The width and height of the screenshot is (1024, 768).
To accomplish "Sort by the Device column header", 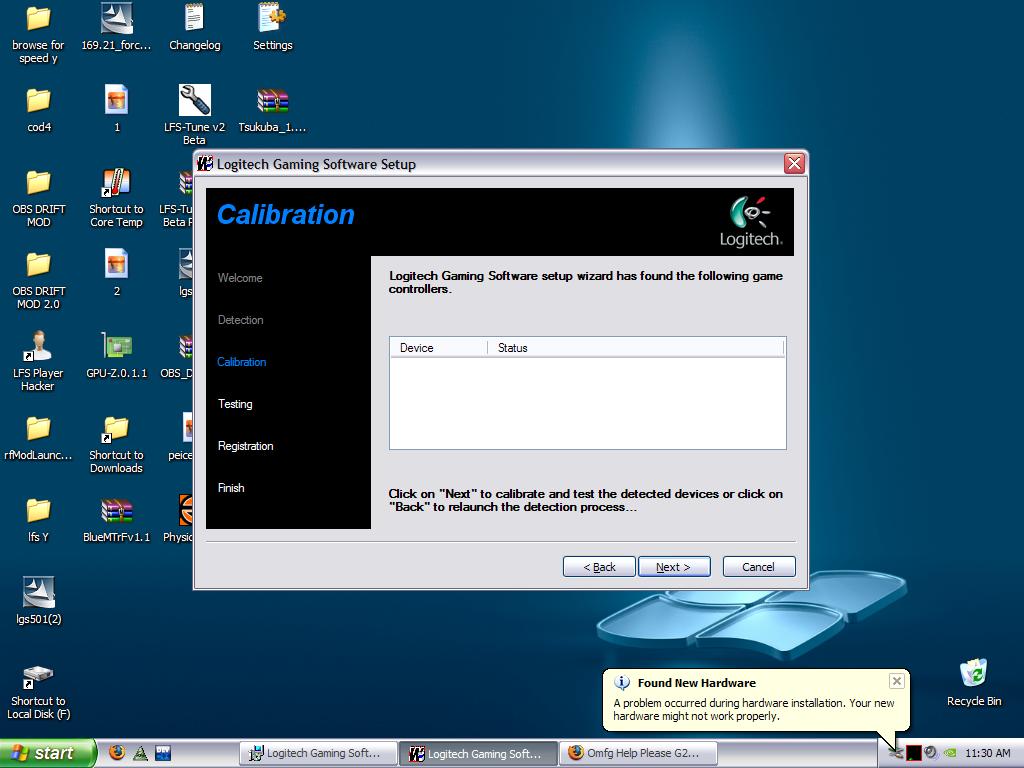I will 438,348.
